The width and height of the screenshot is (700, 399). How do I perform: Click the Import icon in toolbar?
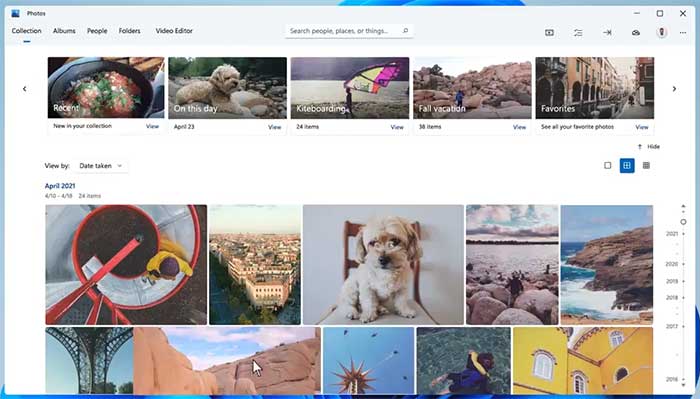click(607, 33)
